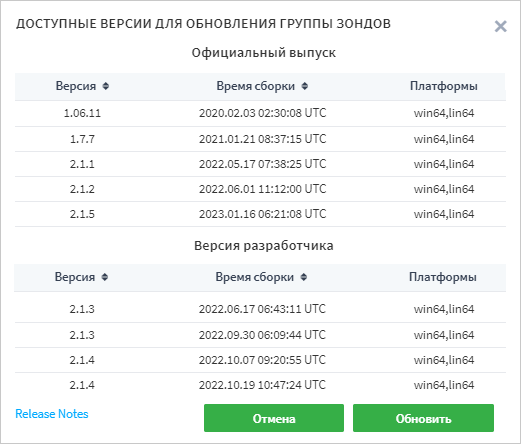Select developer version 2.1.3 built 2022.09.30
This screenshot has width=521, height=444.
260,335
